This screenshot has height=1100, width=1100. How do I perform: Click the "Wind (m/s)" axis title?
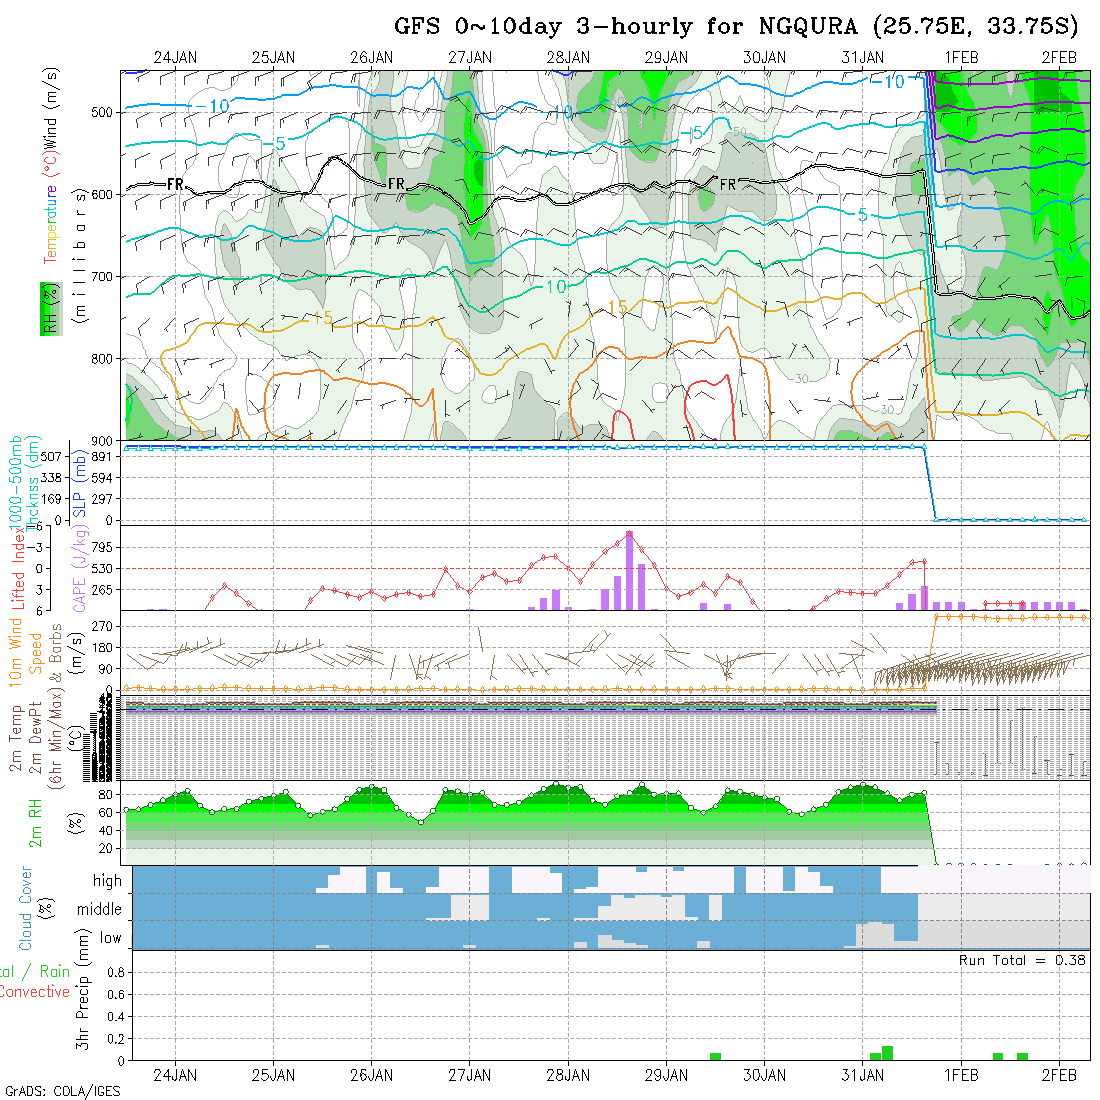(x=50, y=107)
